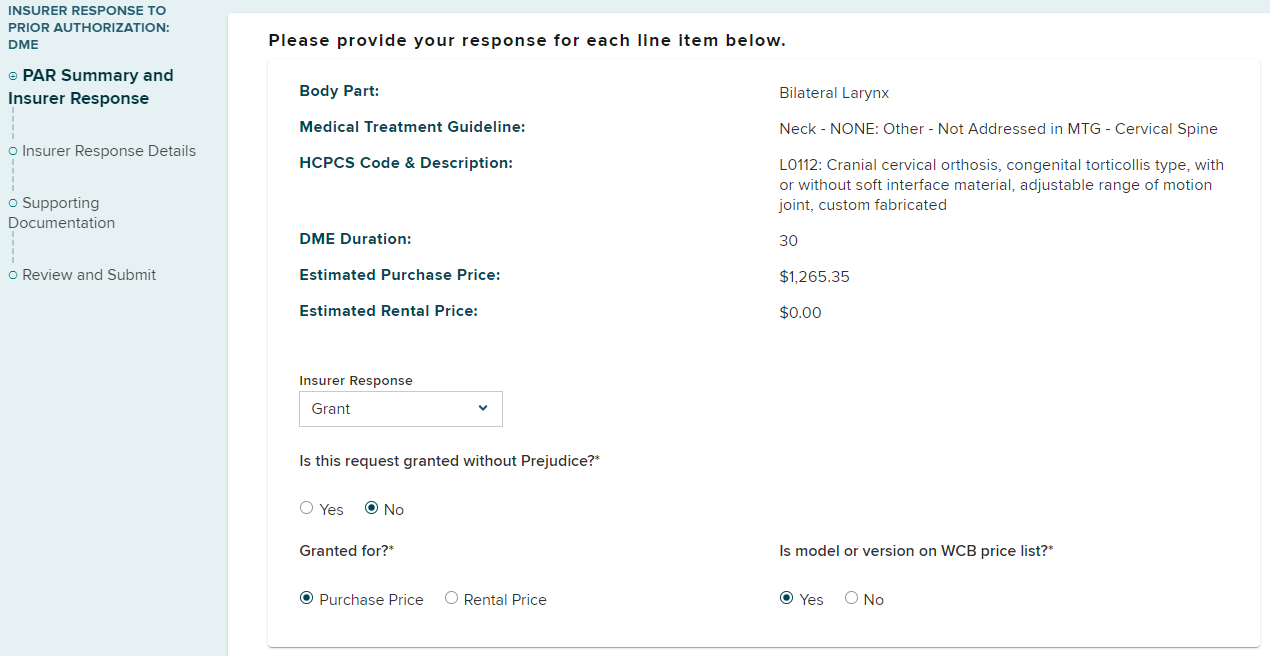Click the Insurer Response Details step circle
Image resolution: width=1270 pixels, height=656 pixels.
13,151
